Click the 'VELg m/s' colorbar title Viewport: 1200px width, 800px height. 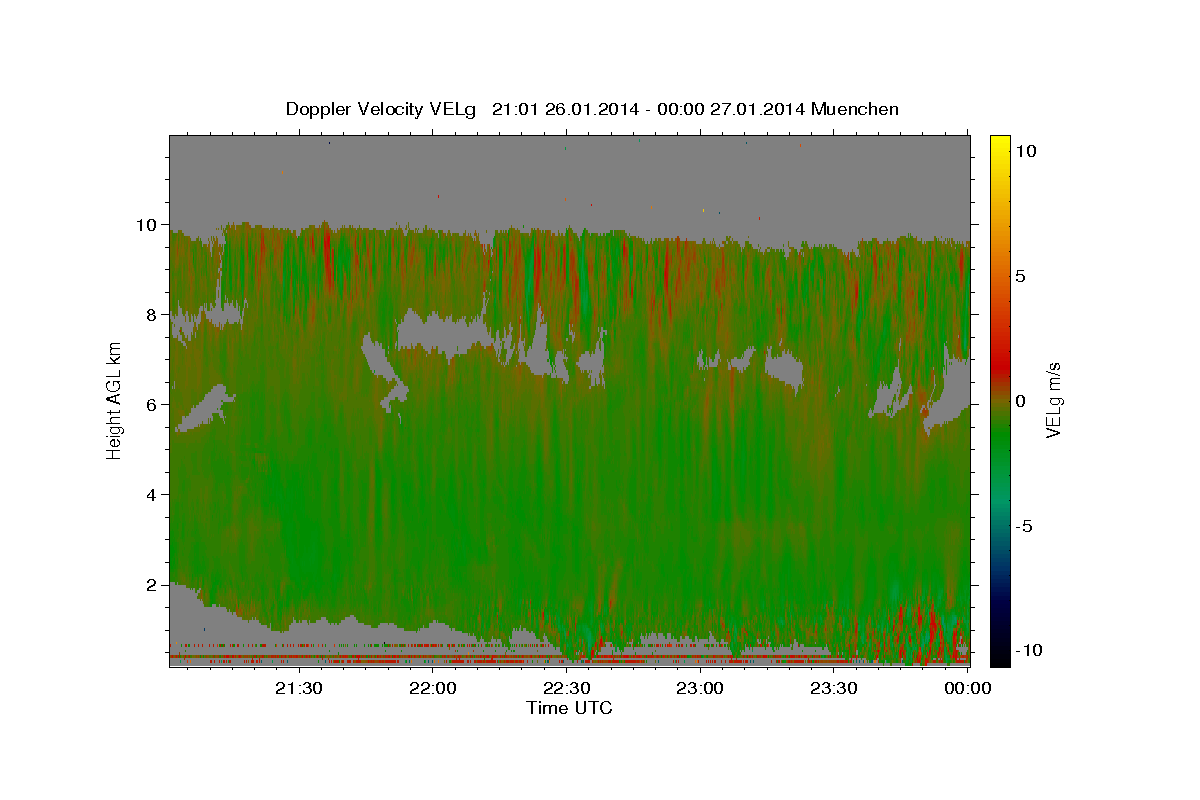[1054, 400]
